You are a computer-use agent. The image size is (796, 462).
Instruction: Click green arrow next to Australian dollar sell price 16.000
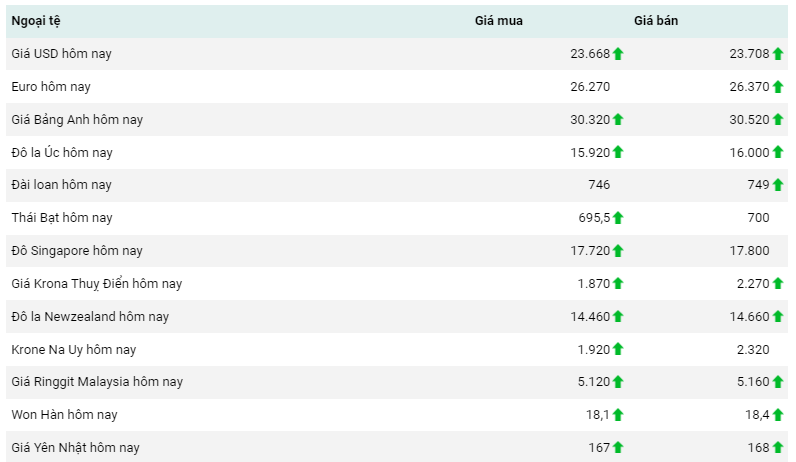(x=778, y=152)
